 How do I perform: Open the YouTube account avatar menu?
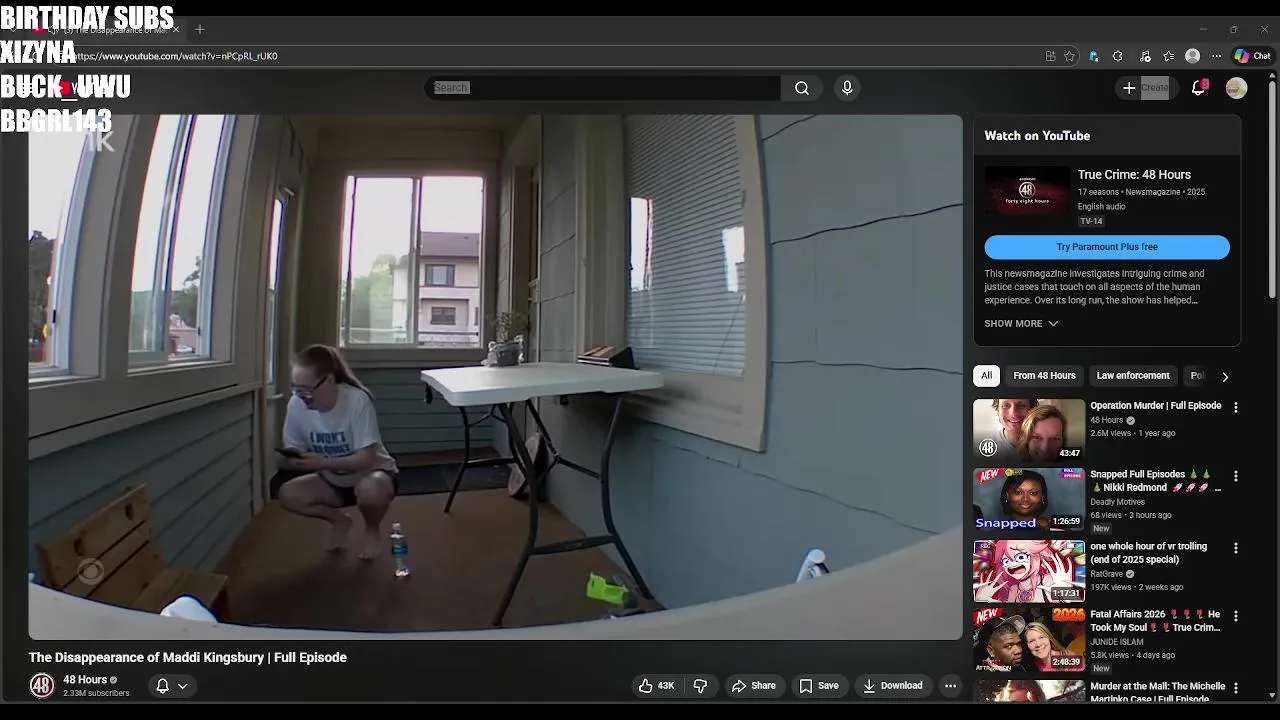(x=1237, y=88)
